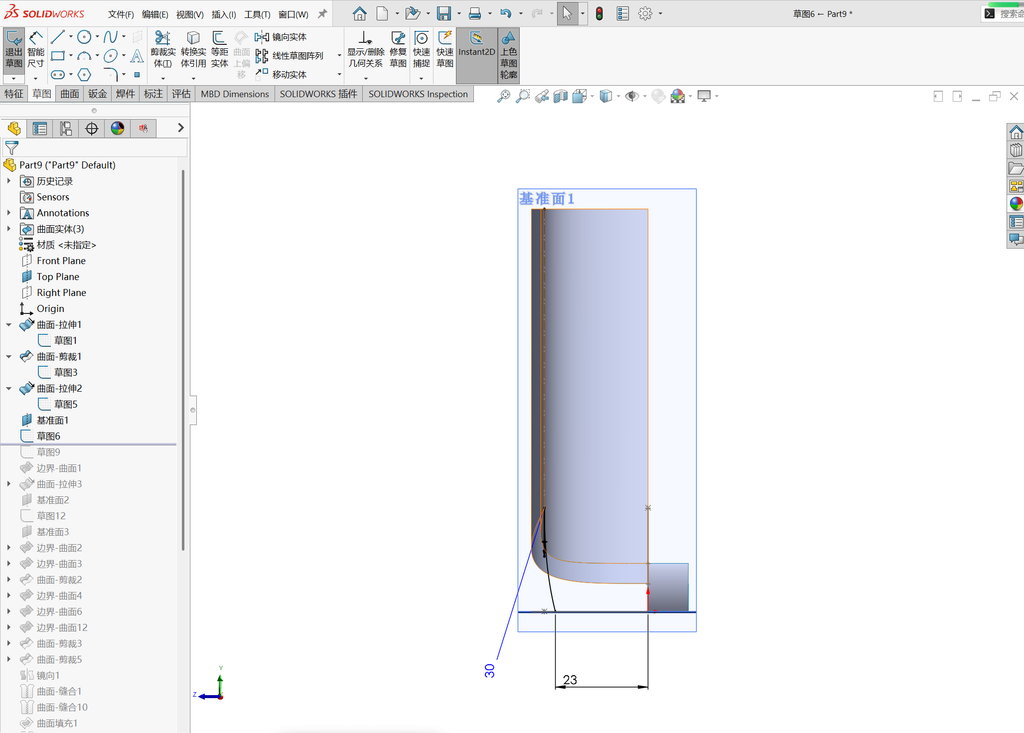Open the ConfigurationManager tab
The height and width of the screenshot is (733, 1024).
click(x=66, y=129)
